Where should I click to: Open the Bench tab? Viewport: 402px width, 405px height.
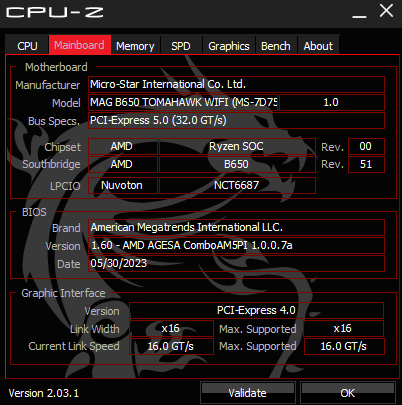click(276, 45)
